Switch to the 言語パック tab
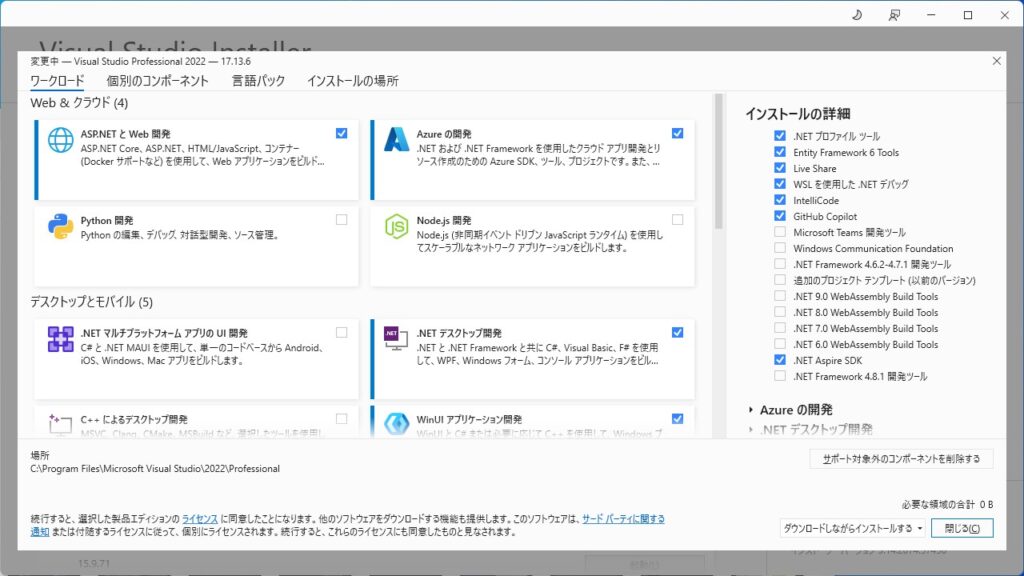 pos(259,81)
